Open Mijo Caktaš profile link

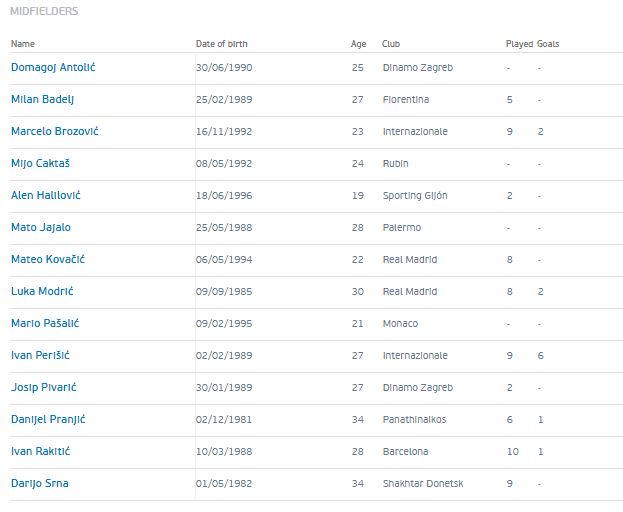pos(41,163)
